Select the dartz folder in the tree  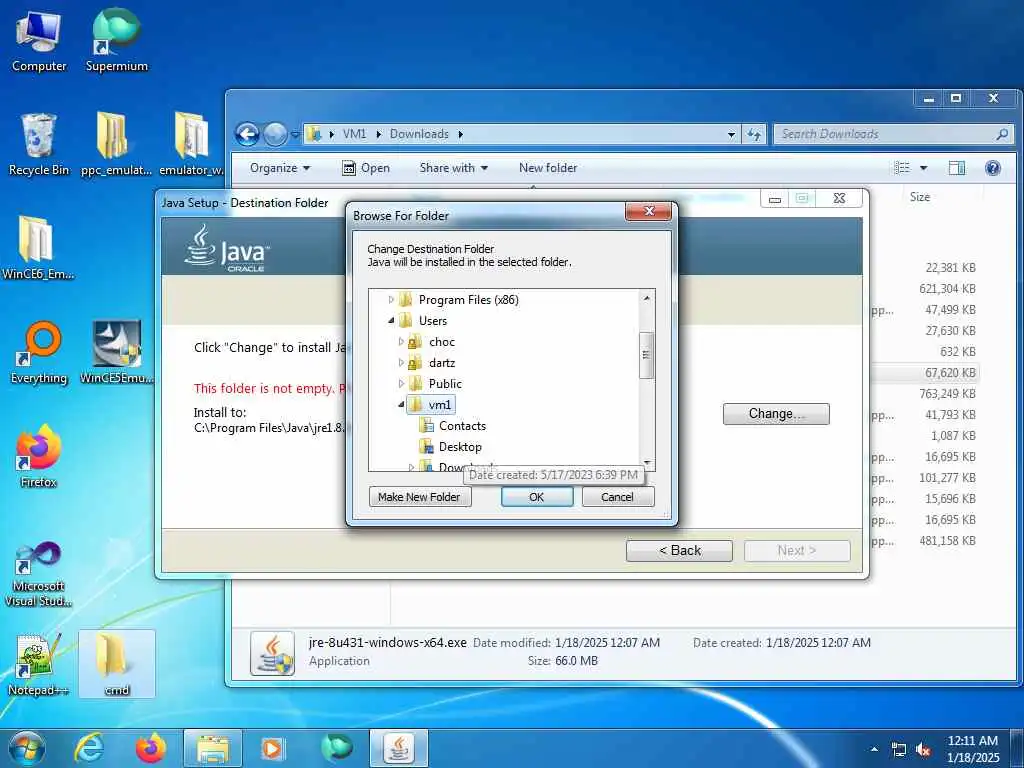pos(441,362)
